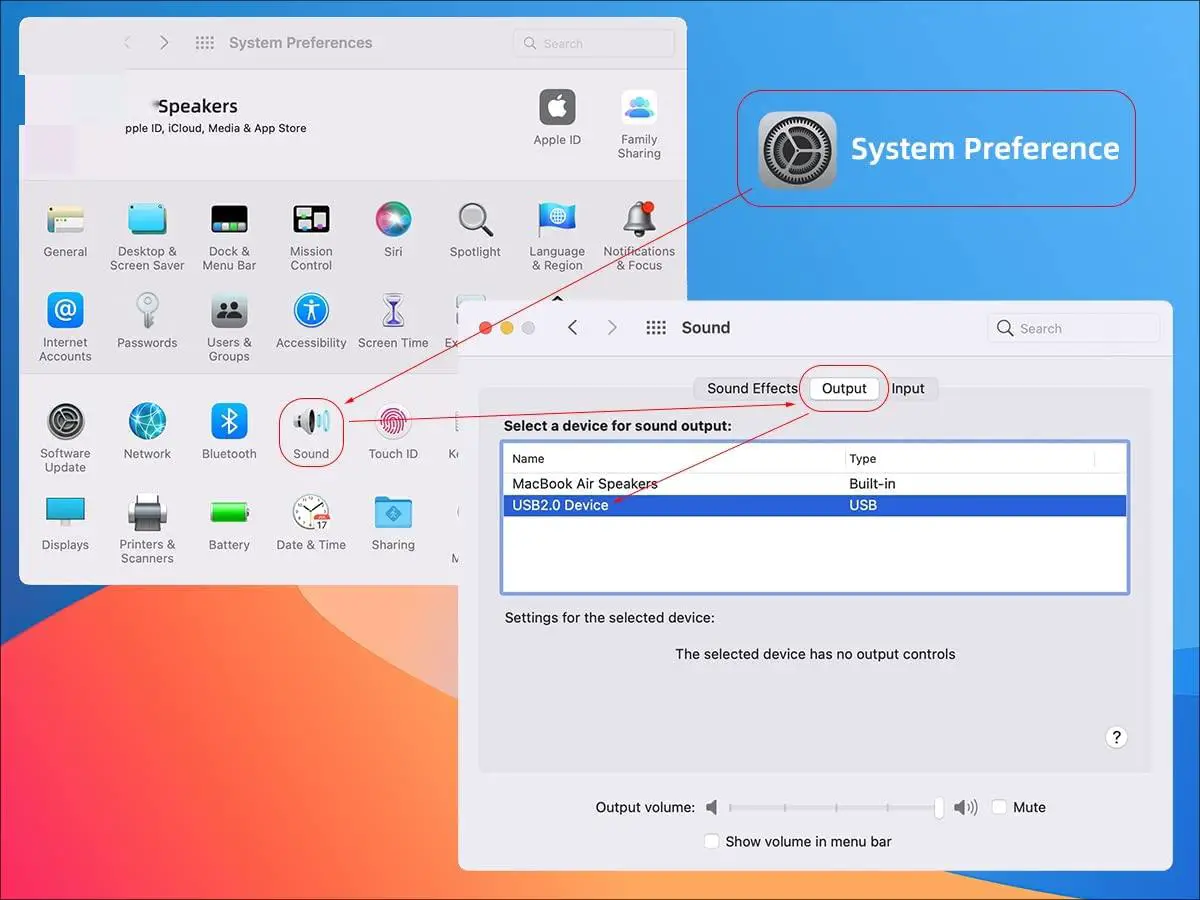Image resolution: width=1200 pixels, height=900 pixels.
Task: Select MacBook Air Speakers output device
Action: pos(585,484)
